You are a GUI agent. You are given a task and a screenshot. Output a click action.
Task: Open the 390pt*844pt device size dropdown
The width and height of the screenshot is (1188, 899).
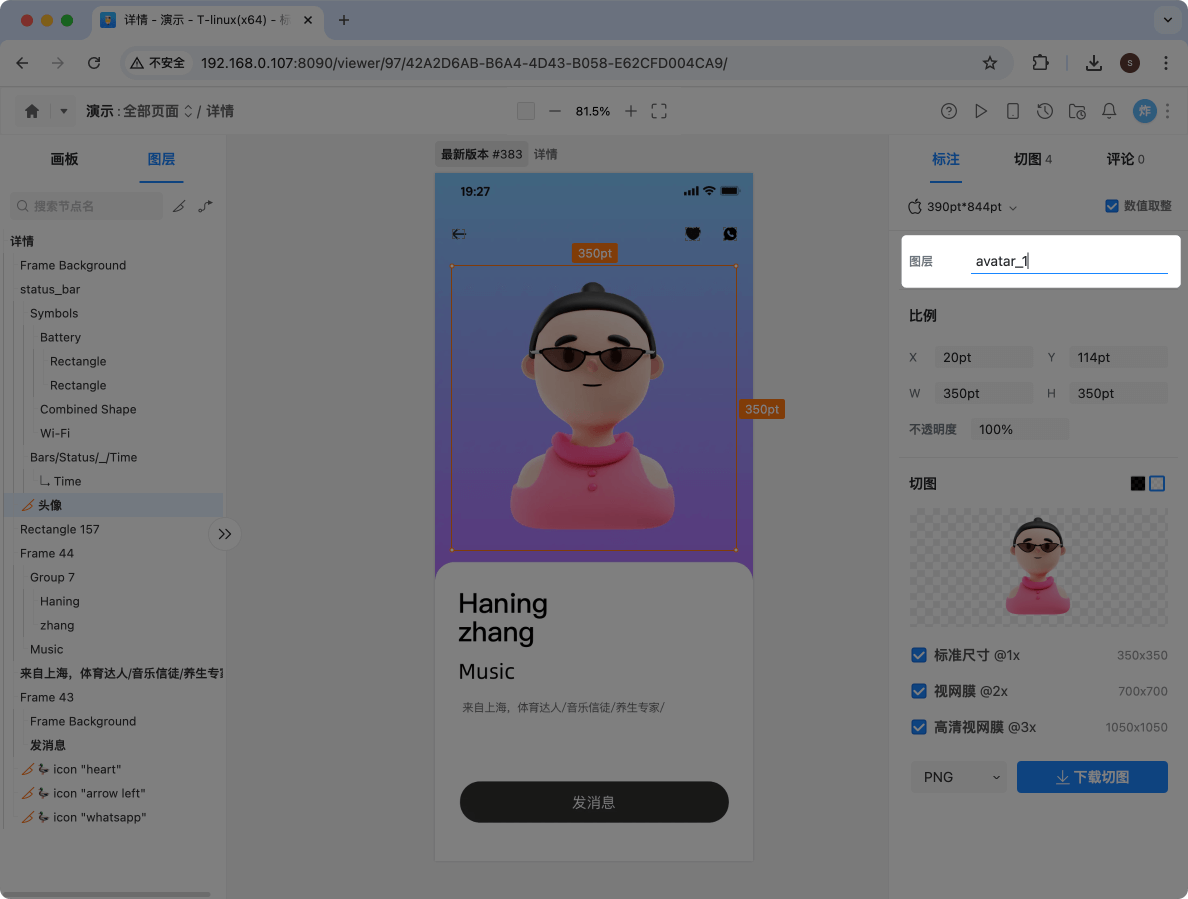(963, 207)
